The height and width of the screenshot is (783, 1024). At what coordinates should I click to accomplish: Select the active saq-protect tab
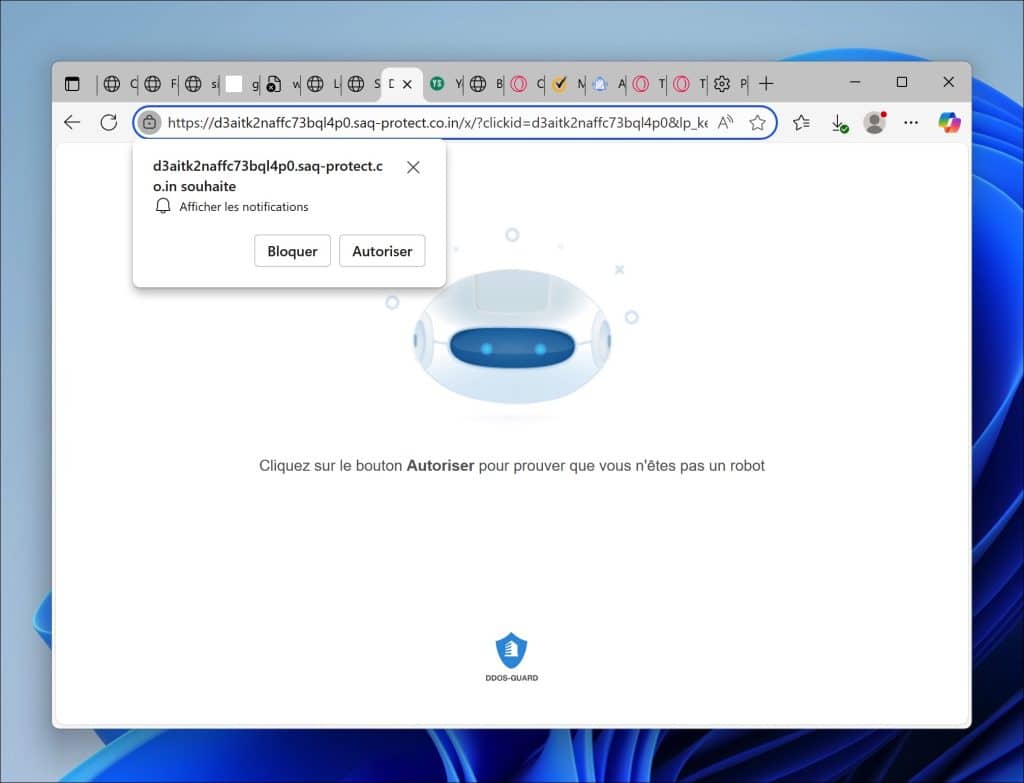(390, 84)
